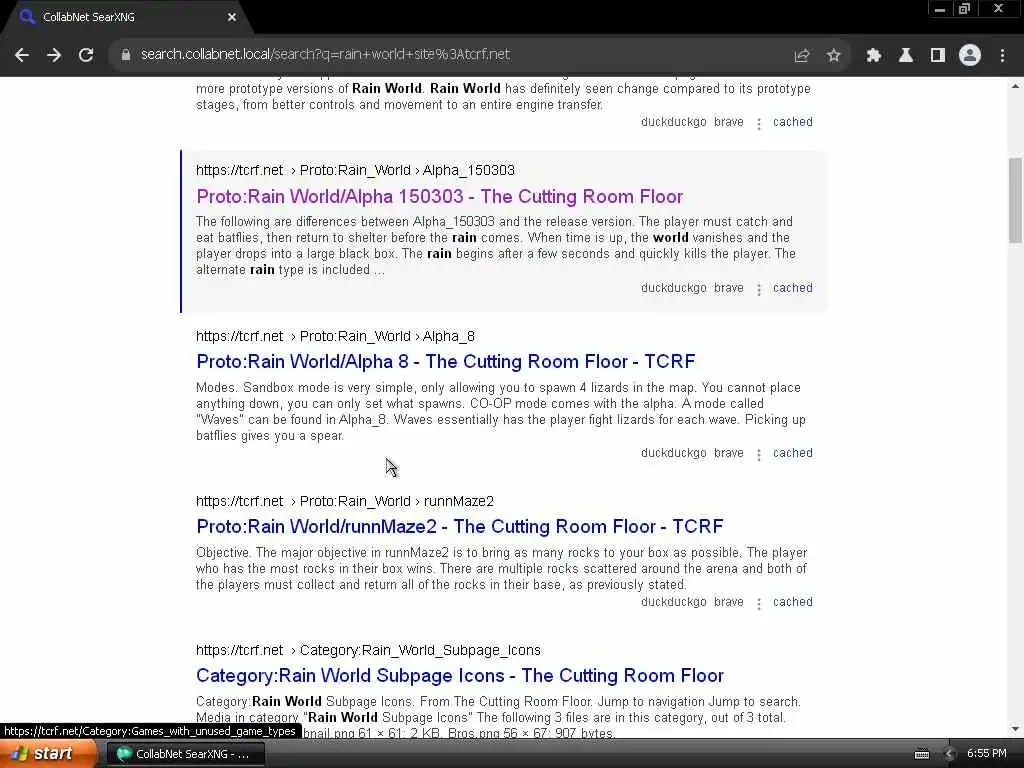Viewport: 1024px width, 768px height.
Task: Open the profile avatar menu
Action: click(x=970, y=56)
